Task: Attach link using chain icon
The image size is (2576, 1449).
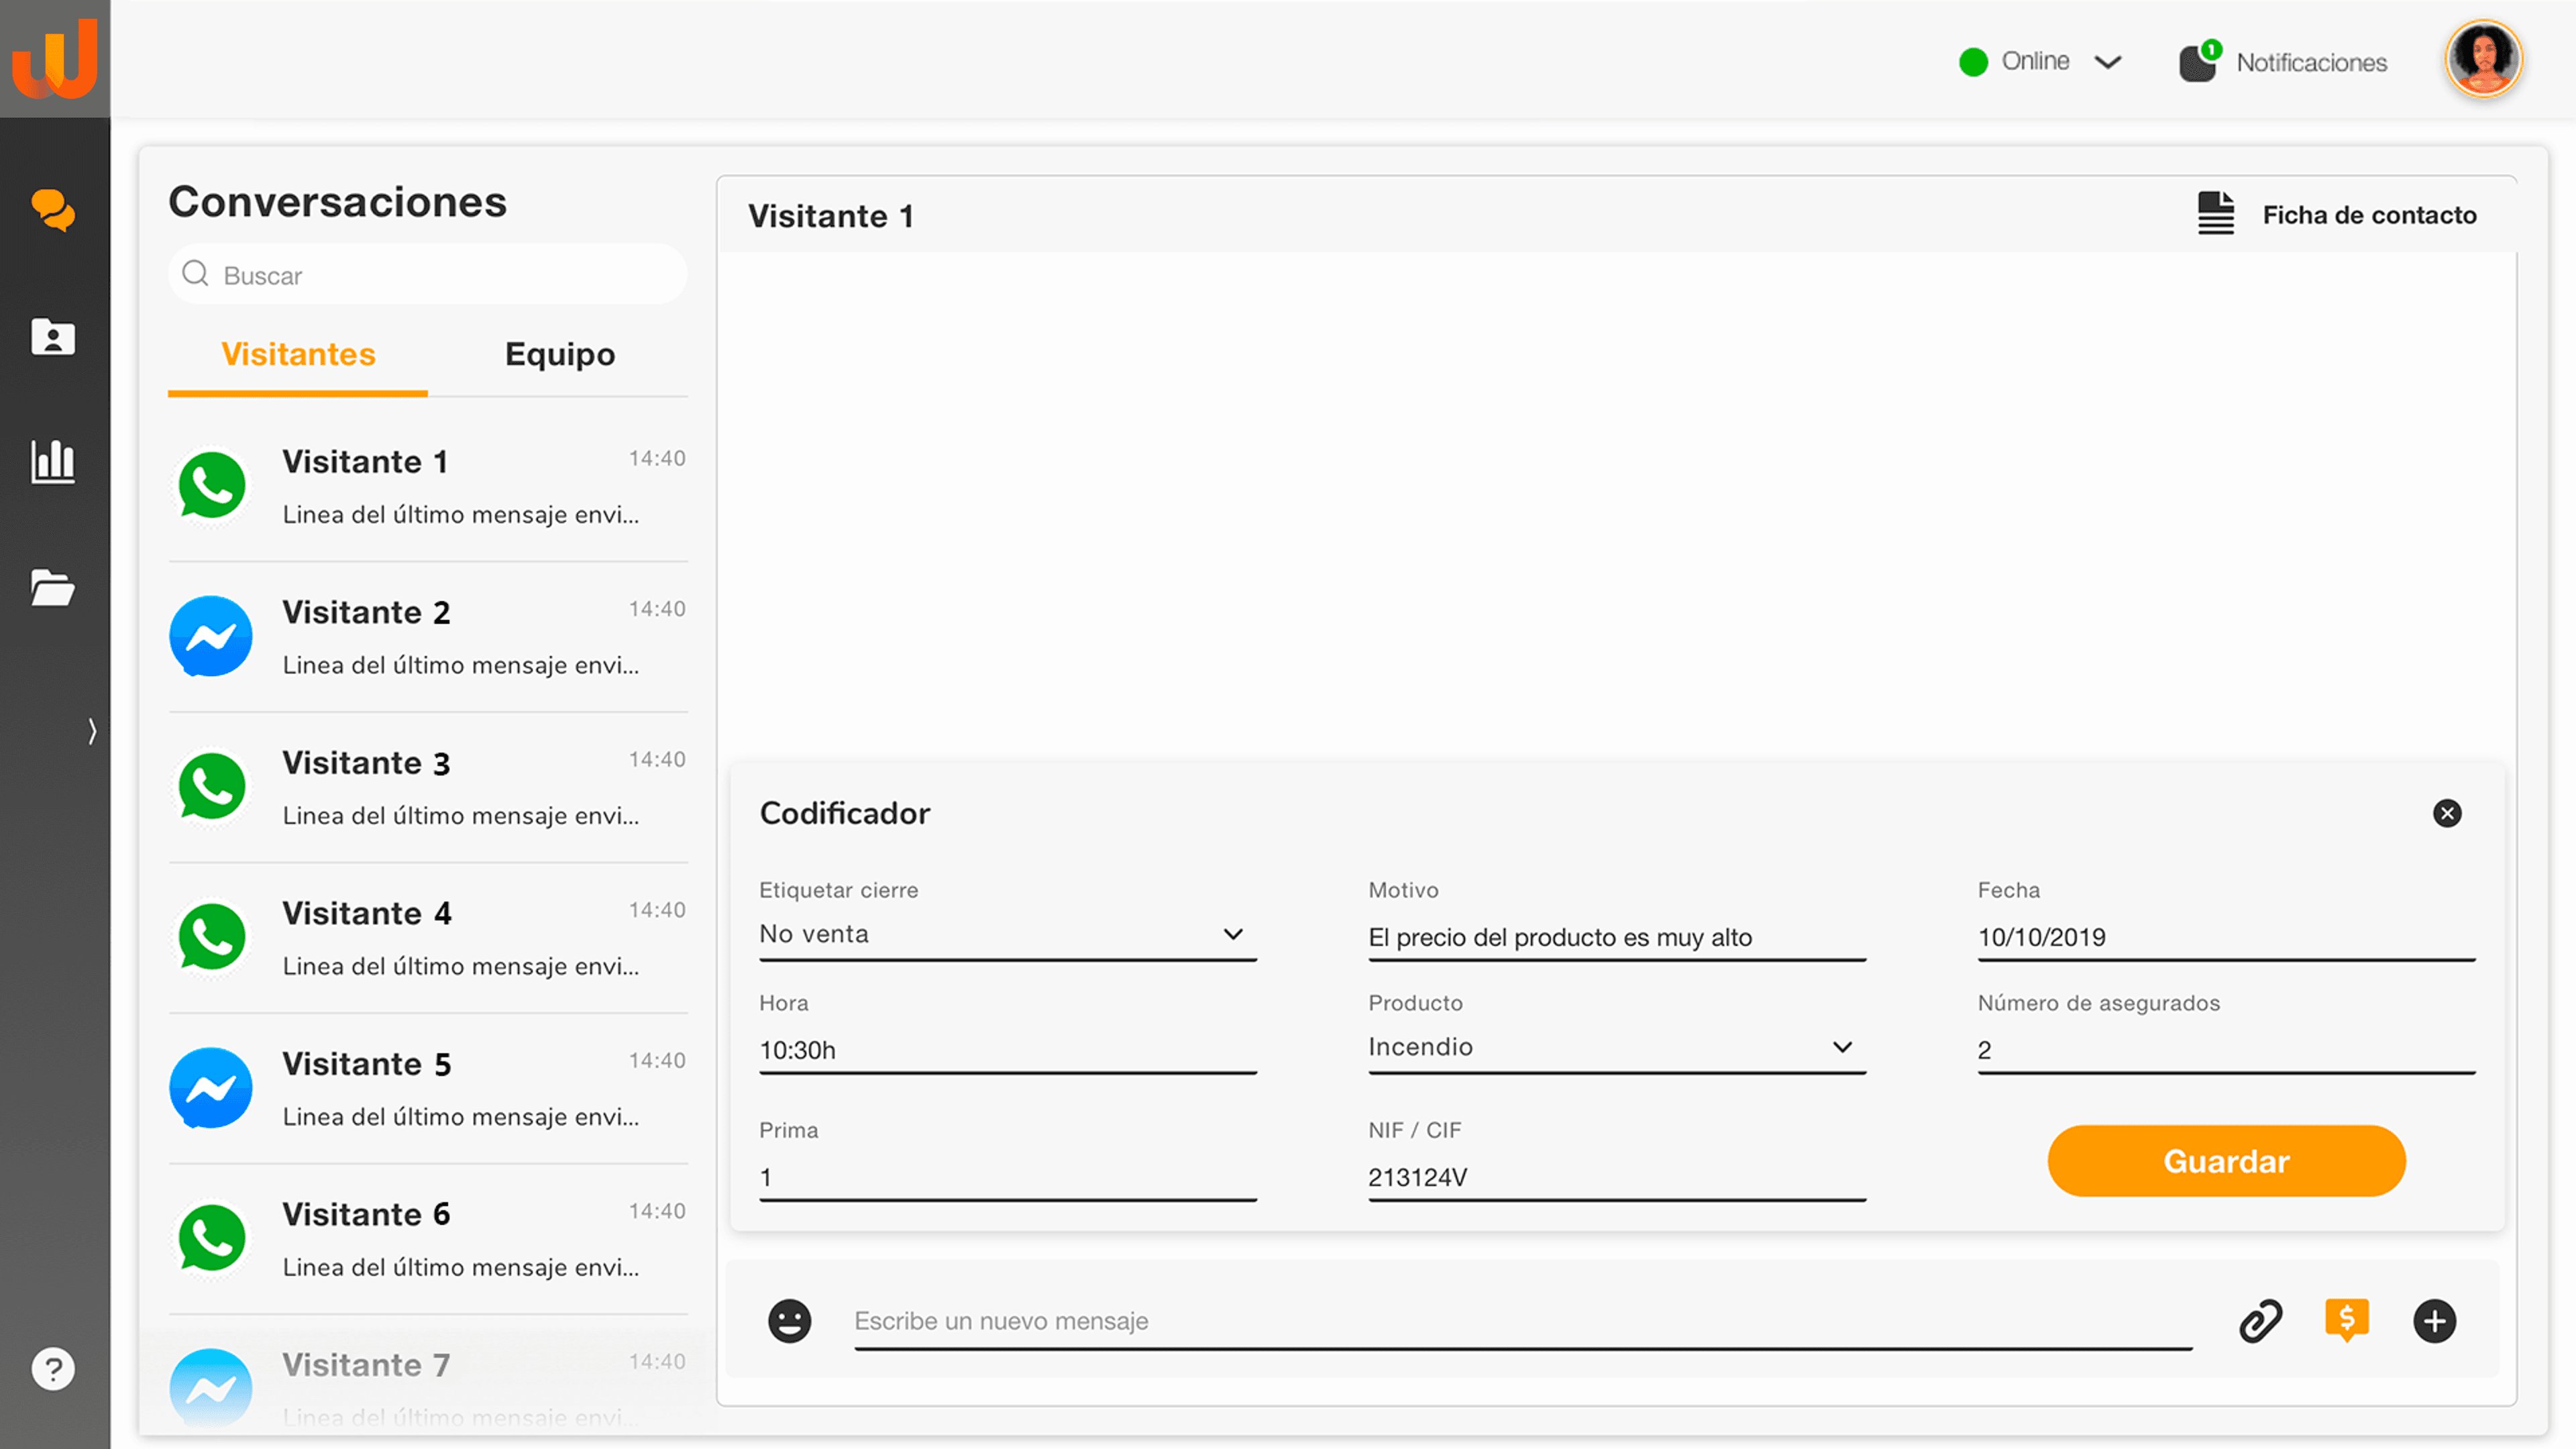Action: [2260, 1321]
